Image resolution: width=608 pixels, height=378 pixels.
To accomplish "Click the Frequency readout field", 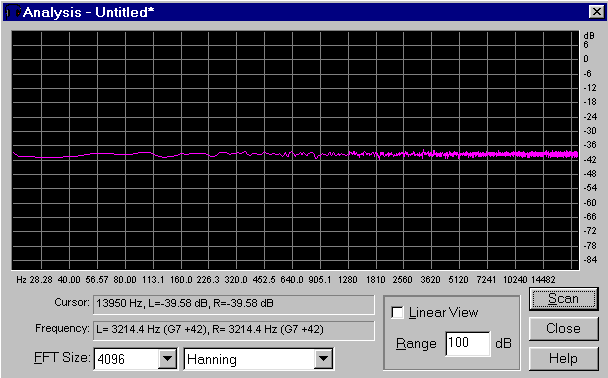I will coord(234,330).
